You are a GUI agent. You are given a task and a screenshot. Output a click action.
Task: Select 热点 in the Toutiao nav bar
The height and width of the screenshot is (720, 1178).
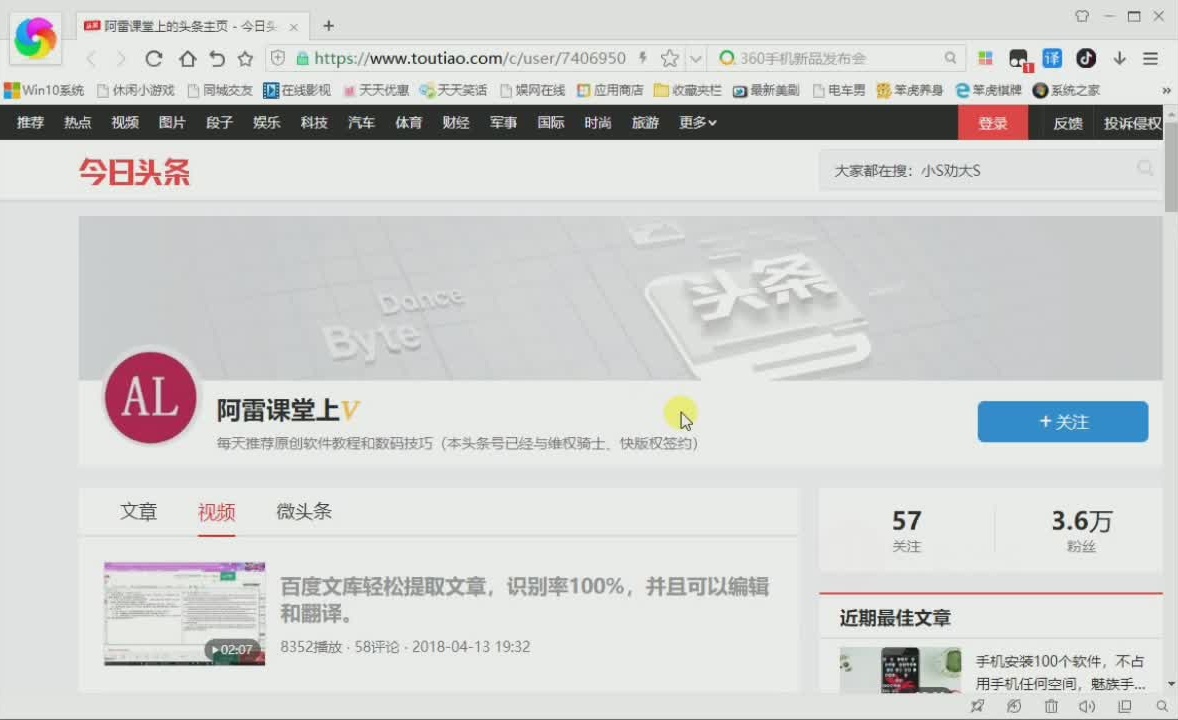(x=77, y=123)
